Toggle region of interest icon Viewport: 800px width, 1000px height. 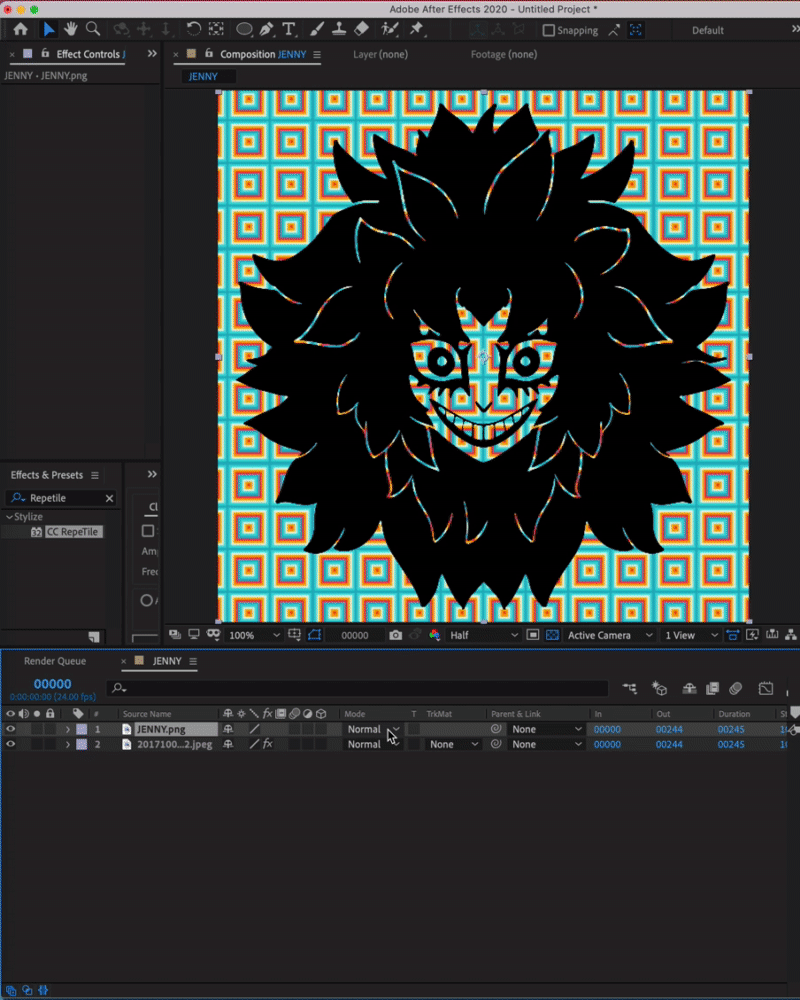tap(533, 635)
